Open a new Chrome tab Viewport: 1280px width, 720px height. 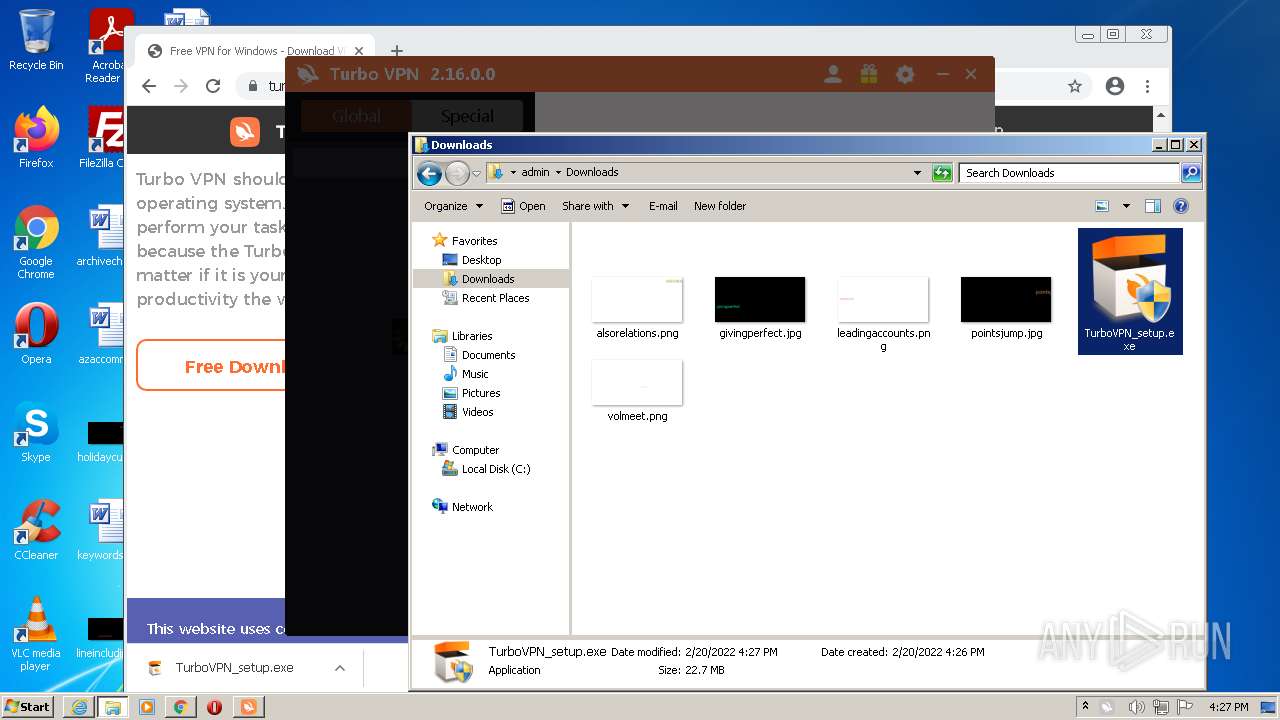[397, 51]
